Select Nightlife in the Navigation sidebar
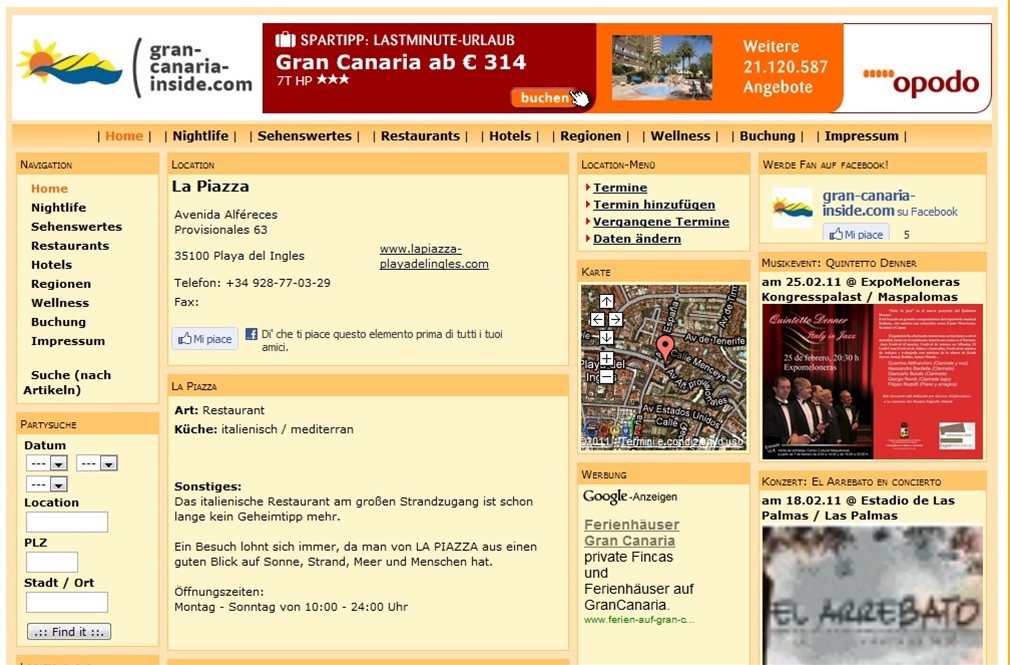Image resolution: width=1010 pixels, height=665 pixels. pos(59,207)
